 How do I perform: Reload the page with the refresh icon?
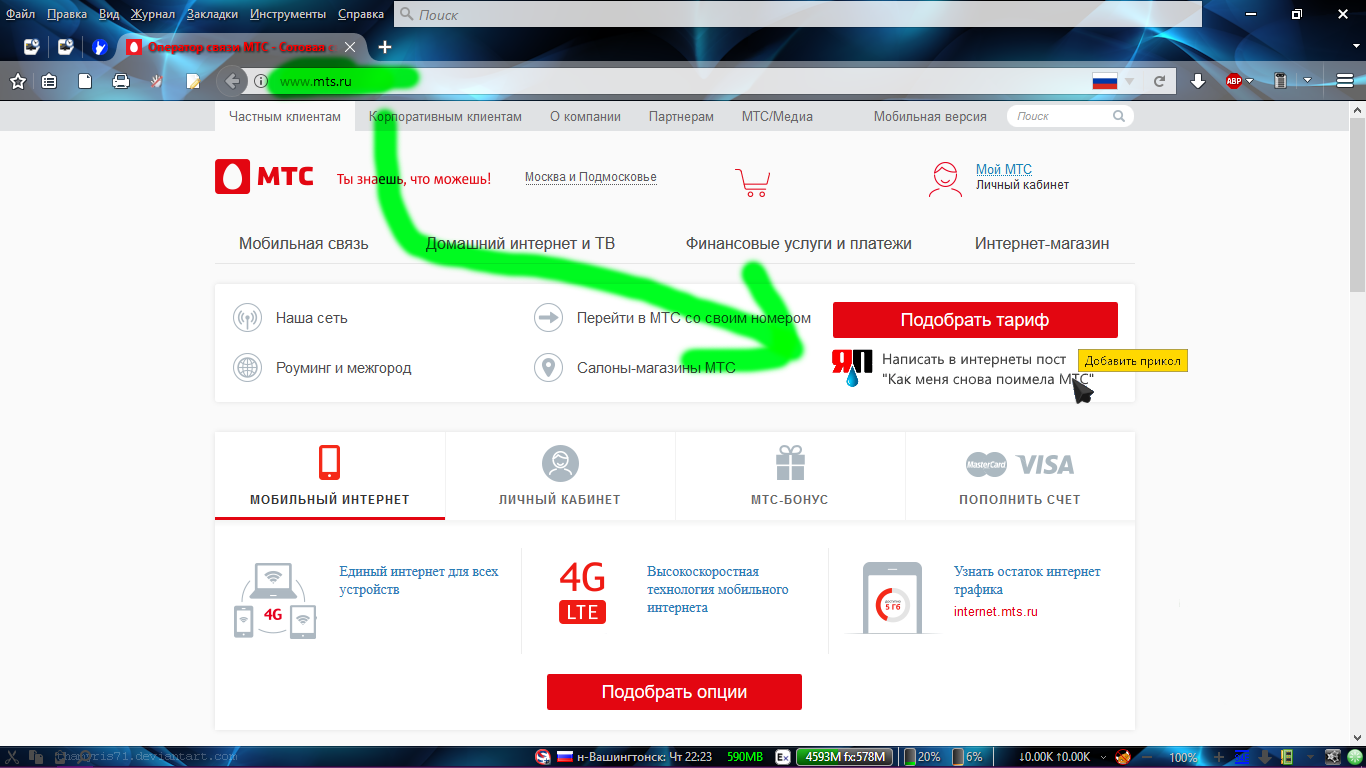1160,81
